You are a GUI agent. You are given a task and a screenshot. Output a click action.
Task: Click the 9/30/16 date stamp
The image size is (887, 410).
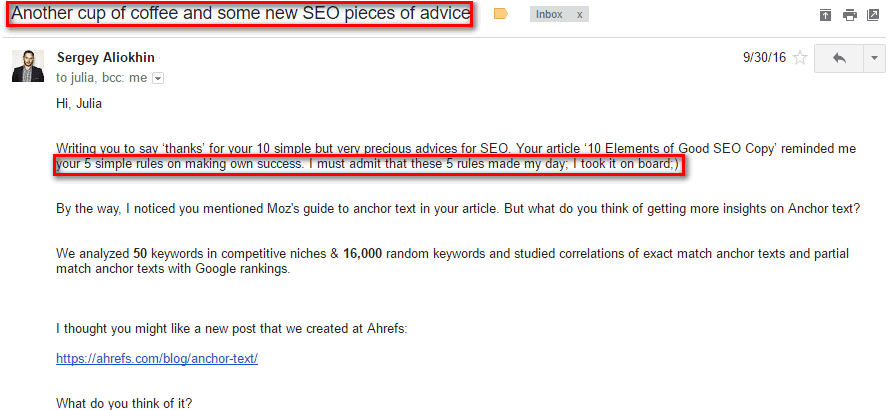(x=764, y=58)
